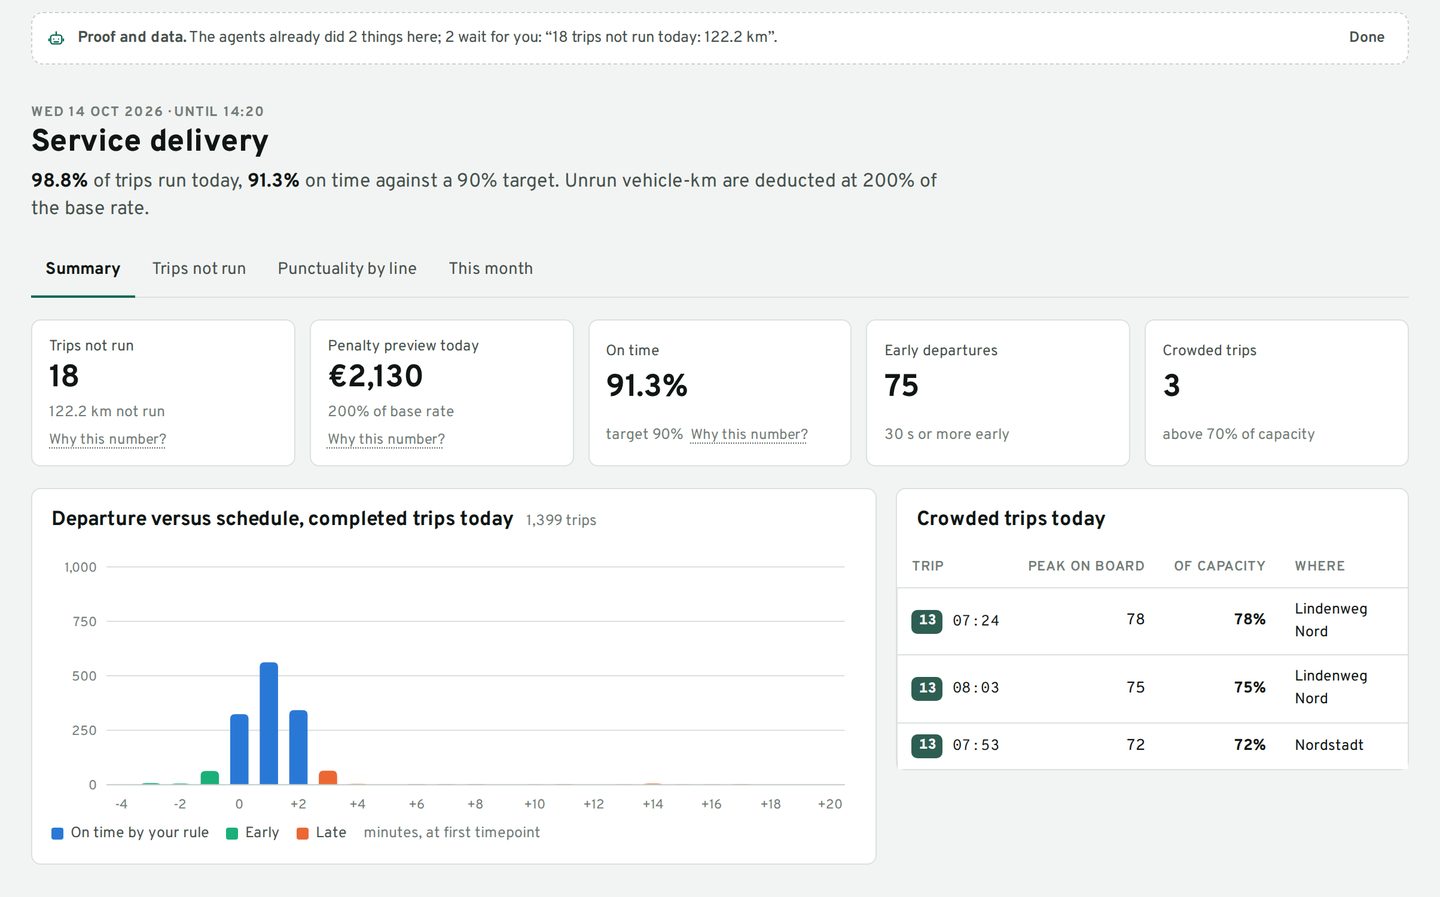Click the 72% of capacity cell
1440x897 pixels.
tap(1250, 745)
